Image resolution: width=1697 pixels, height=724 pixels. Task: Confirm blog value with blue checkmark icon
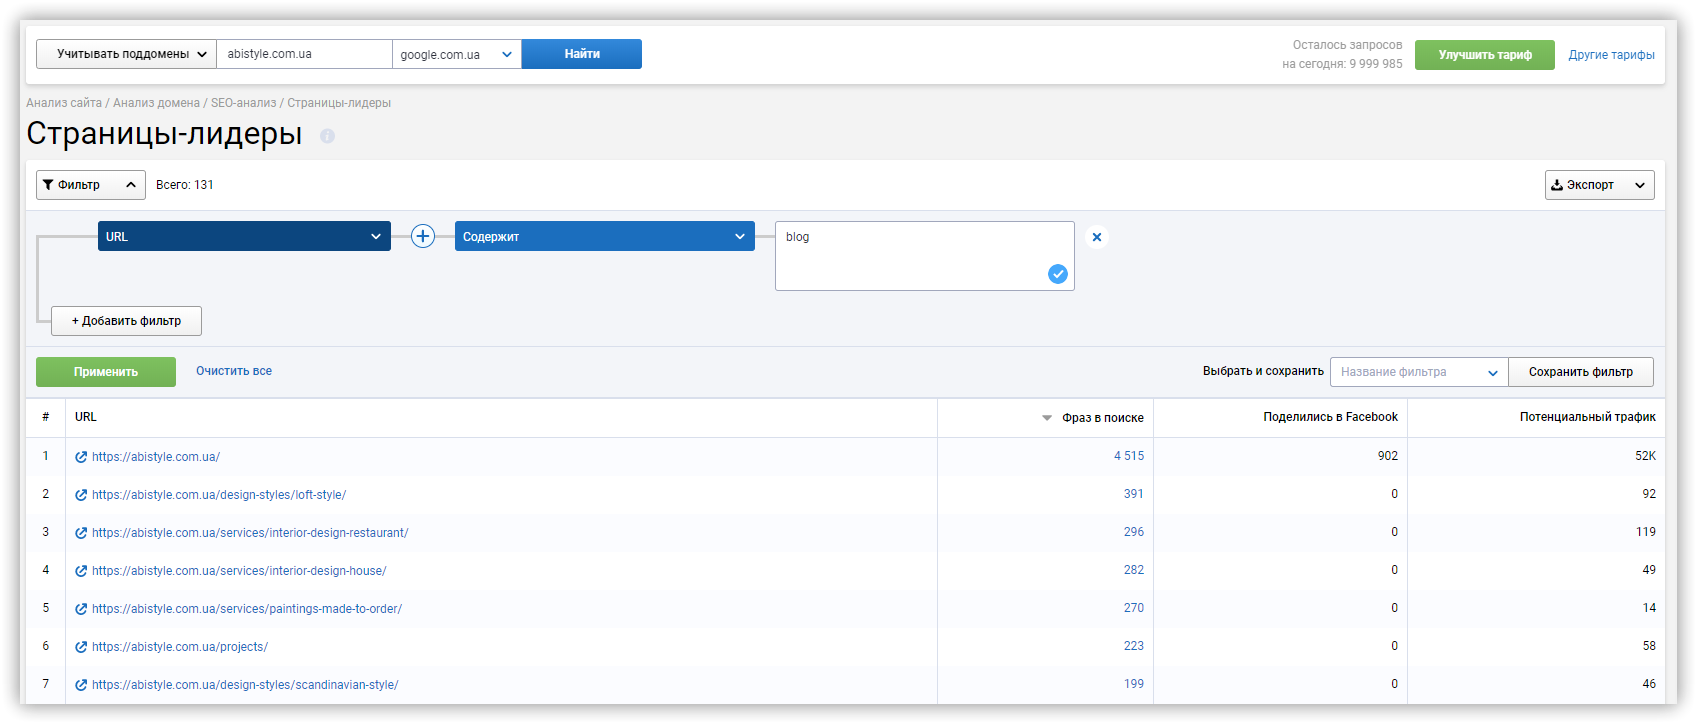click(1058, 274)
